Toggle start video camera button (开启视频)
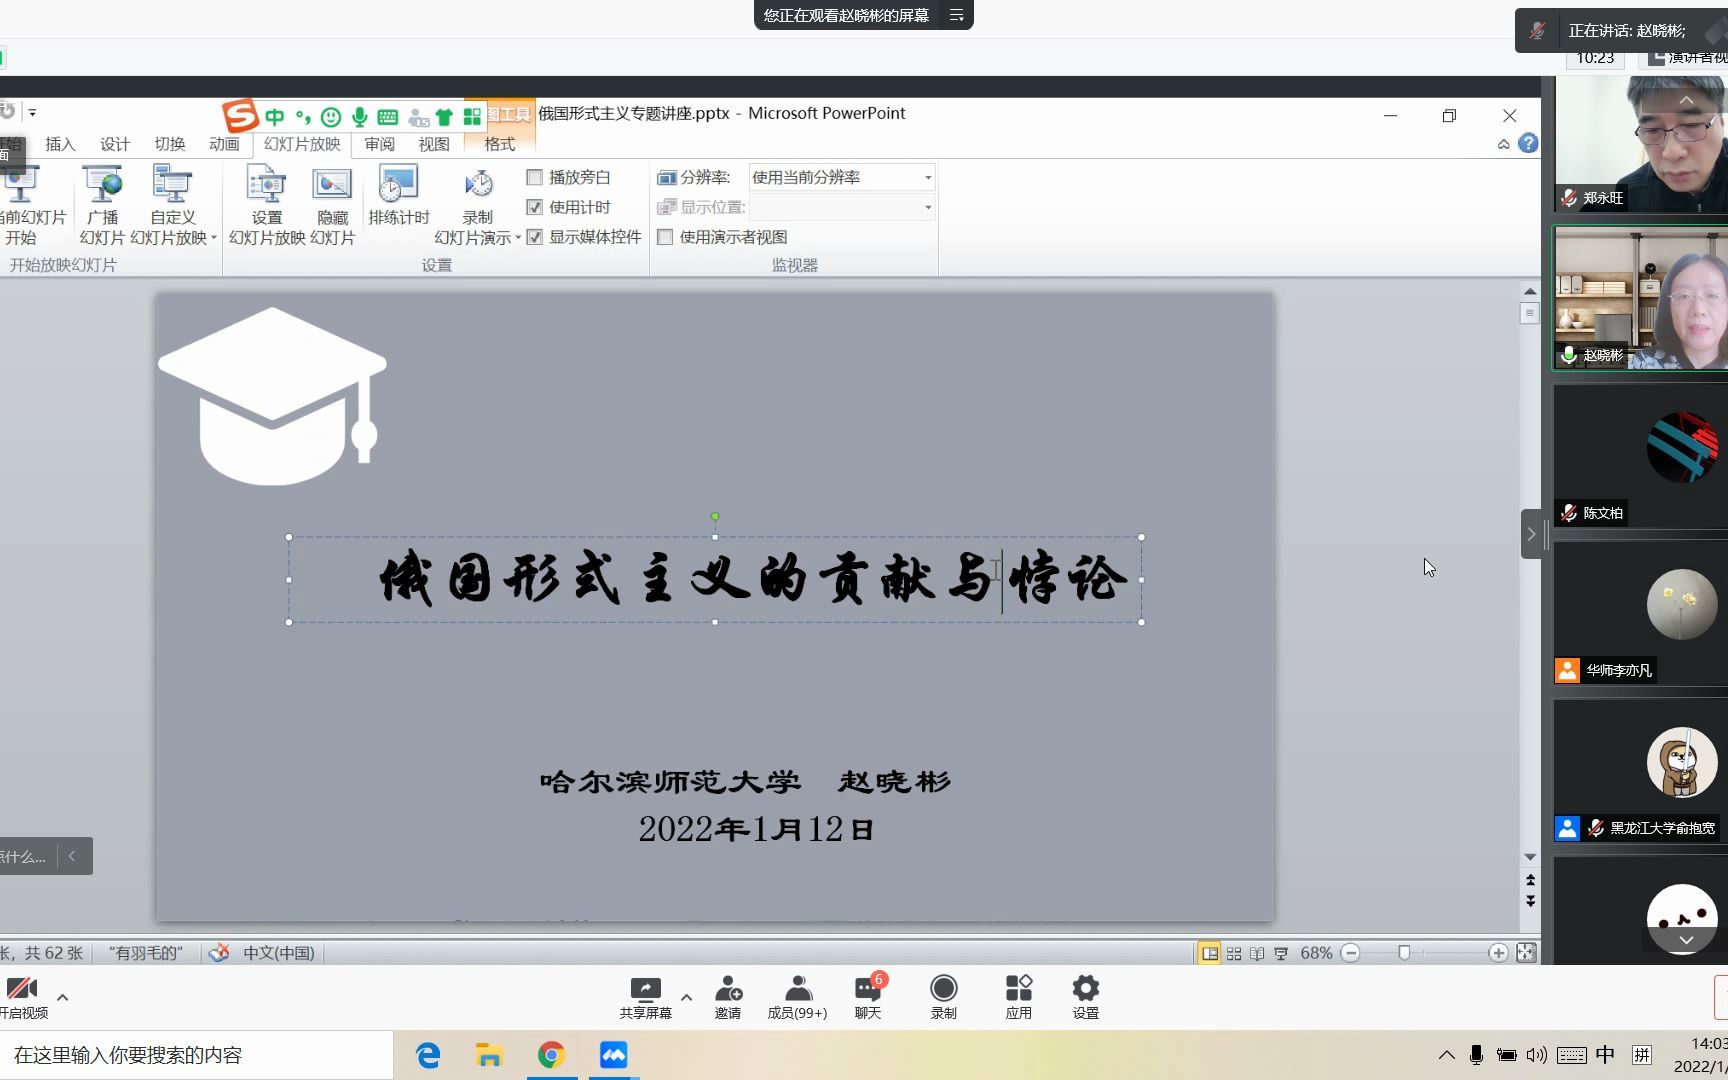 [x=22, y=997]
